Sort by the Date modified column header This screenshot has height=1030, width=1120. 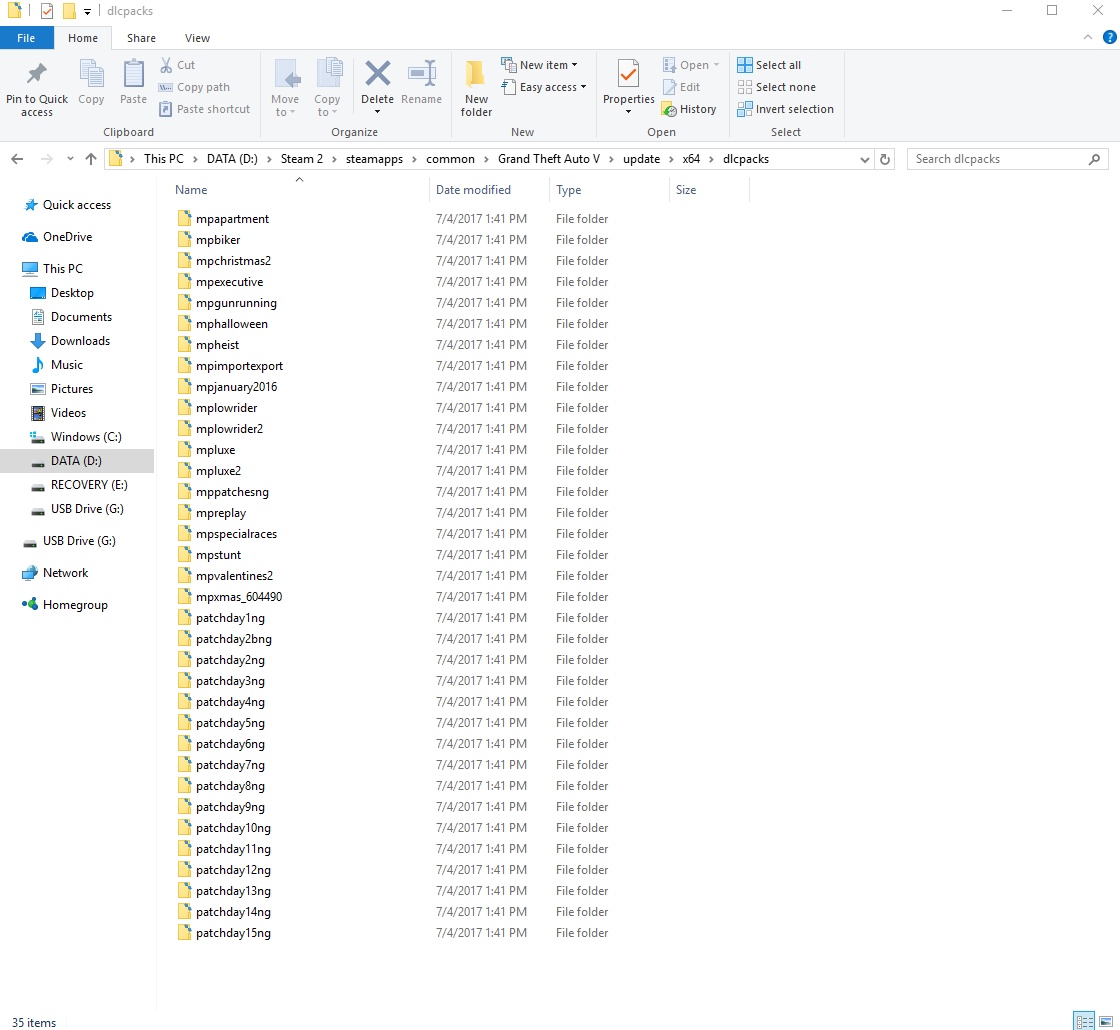pyautogui.click(x=489, y=190)
